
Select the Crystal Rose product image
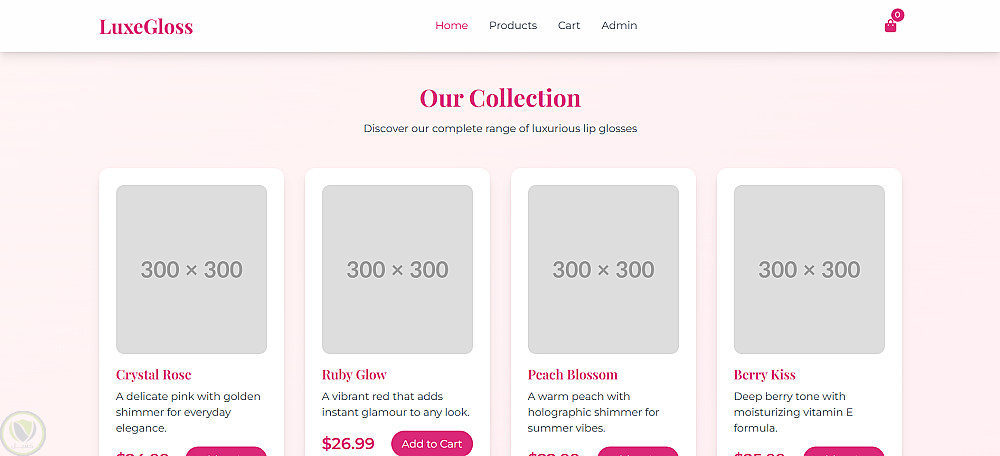191,269
